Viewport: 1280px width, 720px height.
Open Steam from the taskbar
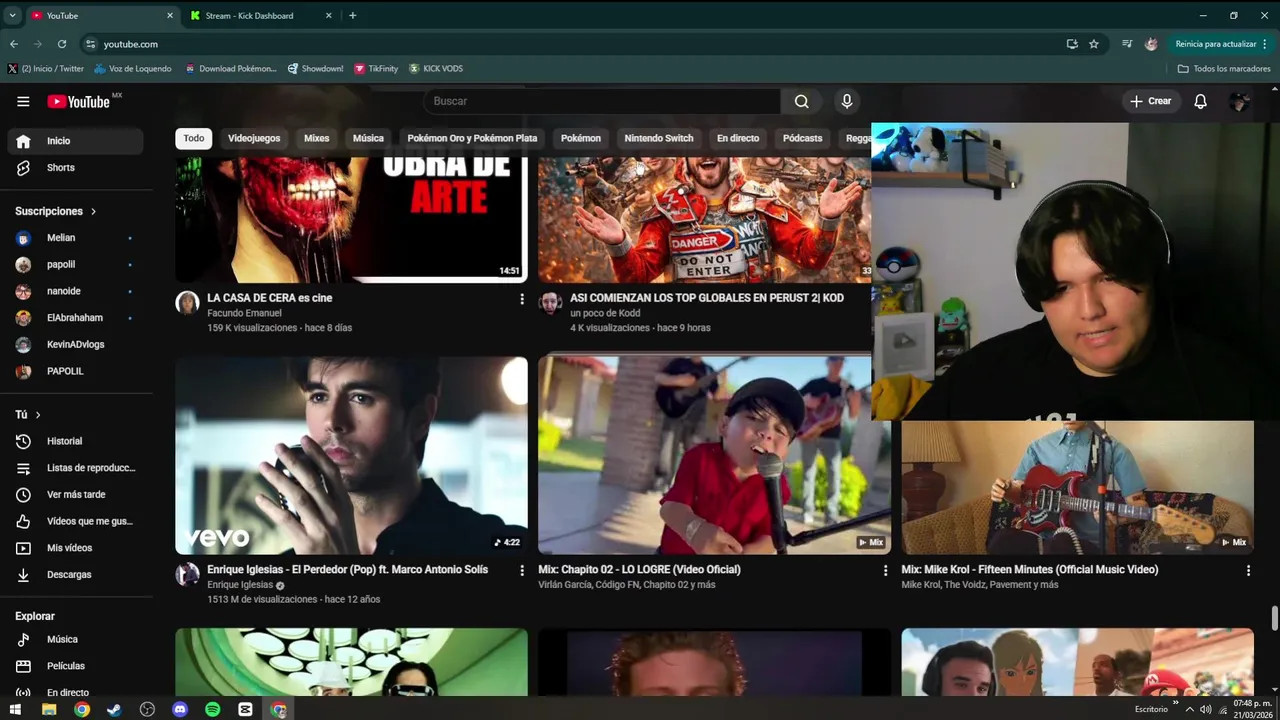coord(115,709)
